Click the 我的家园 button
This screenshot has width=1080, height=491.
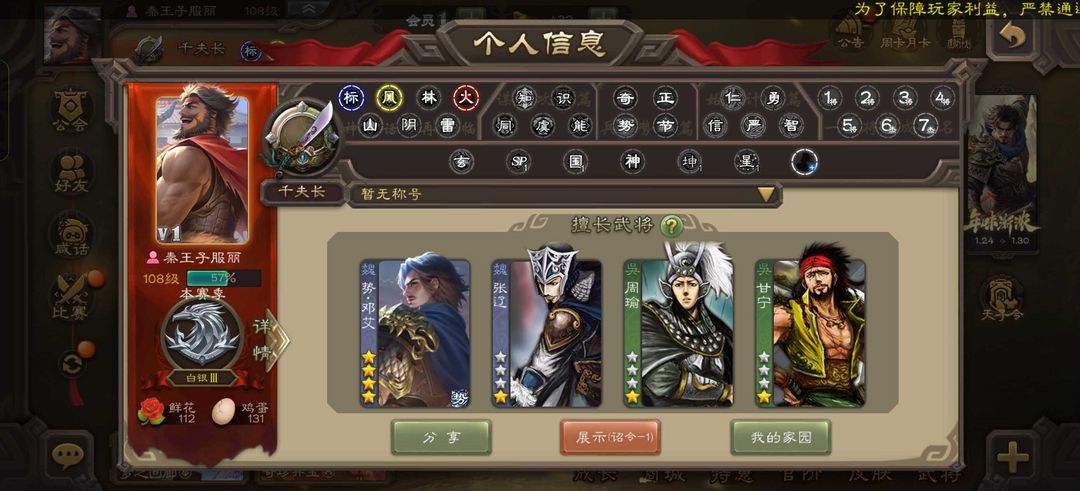tap(780, 437)
